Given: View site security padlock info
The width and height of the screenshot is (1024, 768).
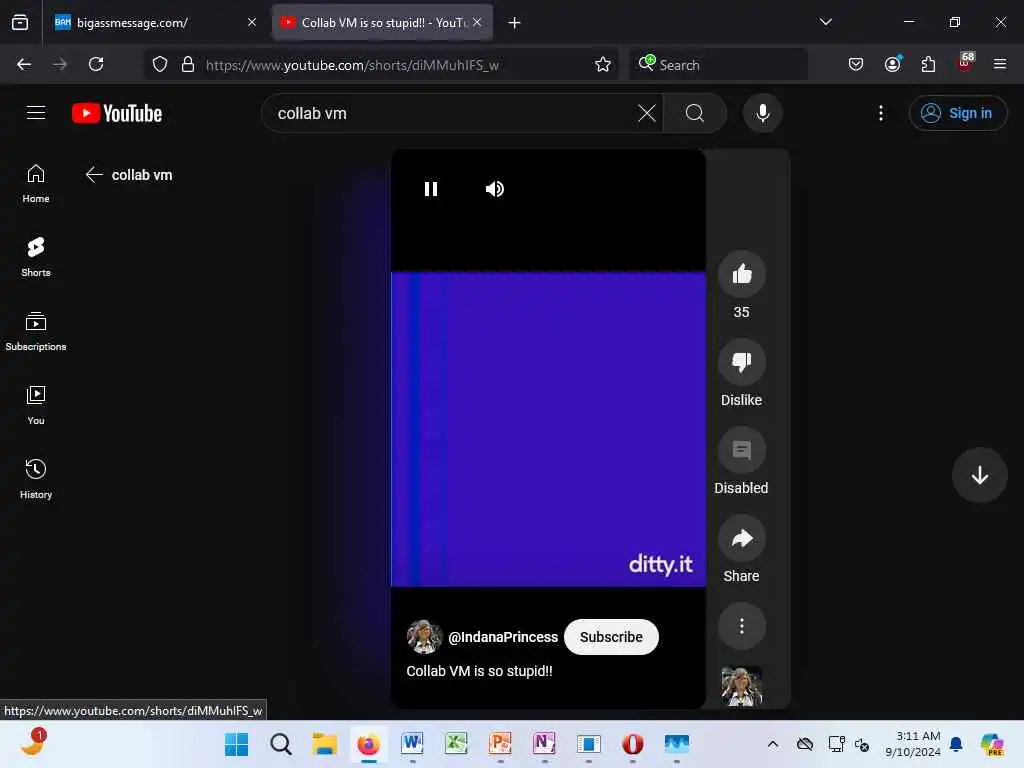Looking at the screenshot, I should 188,64.
